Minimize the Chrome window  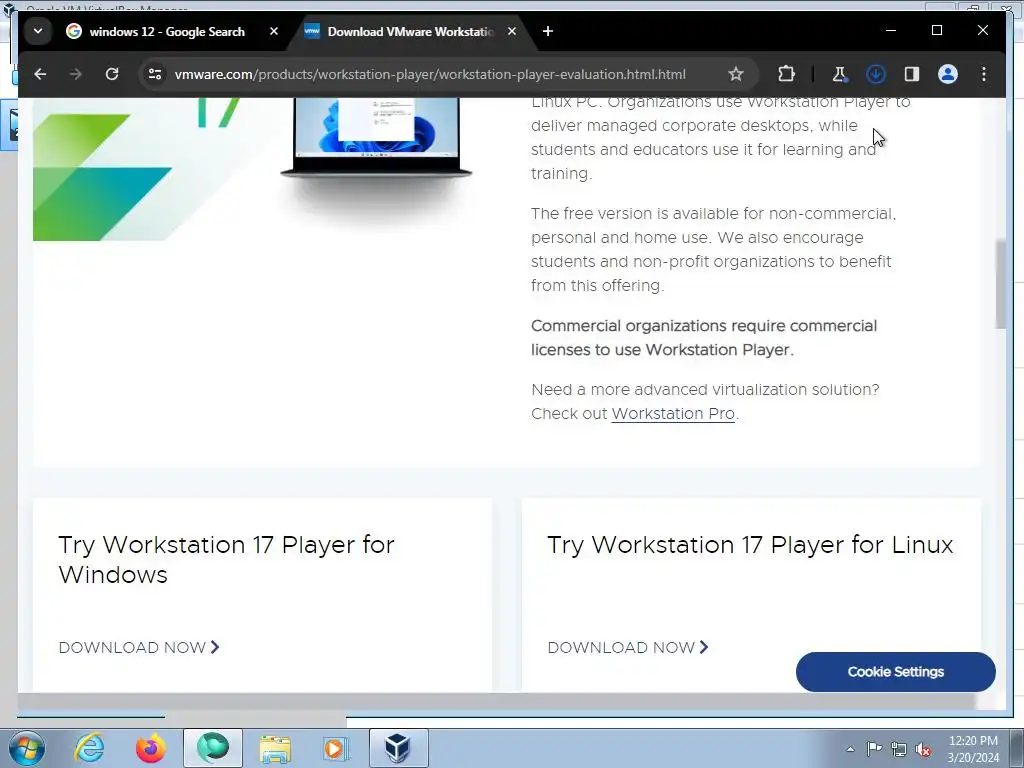pos(891,31)
